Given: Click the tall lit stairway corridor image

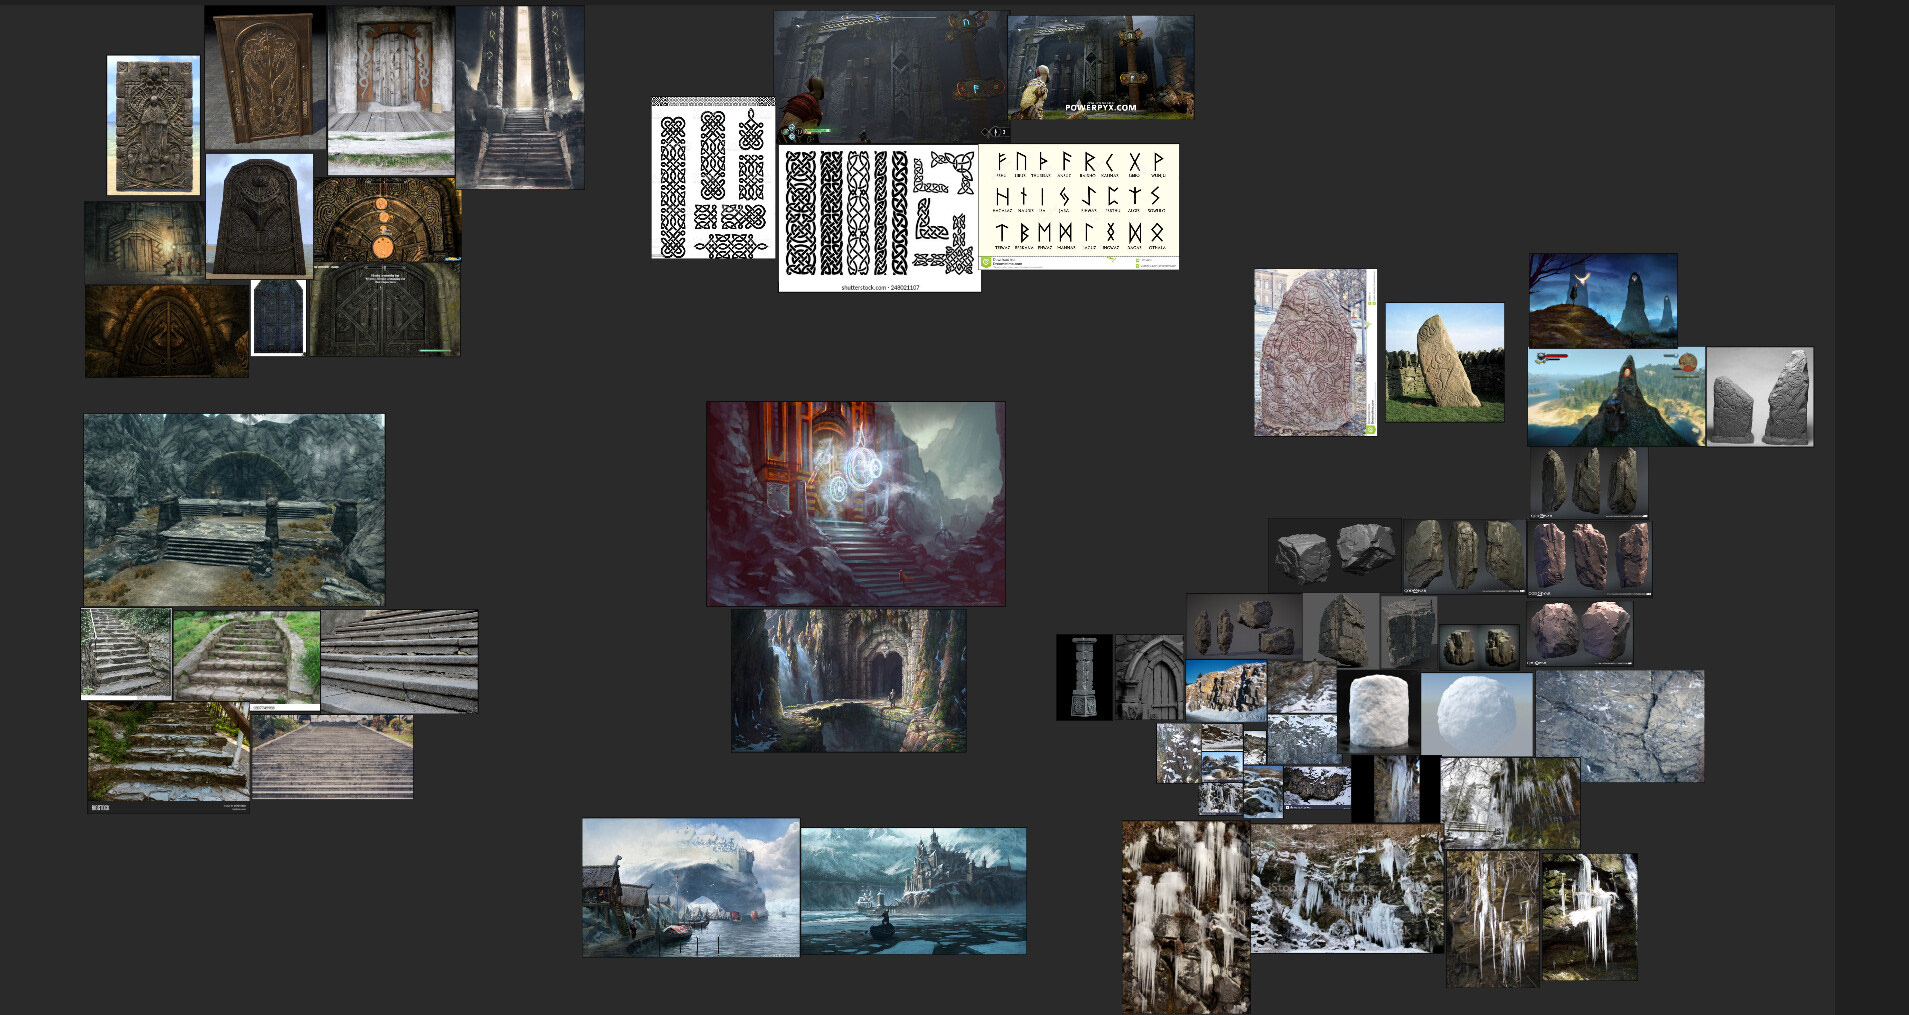Looking at the screenshot, I should 520,97.
